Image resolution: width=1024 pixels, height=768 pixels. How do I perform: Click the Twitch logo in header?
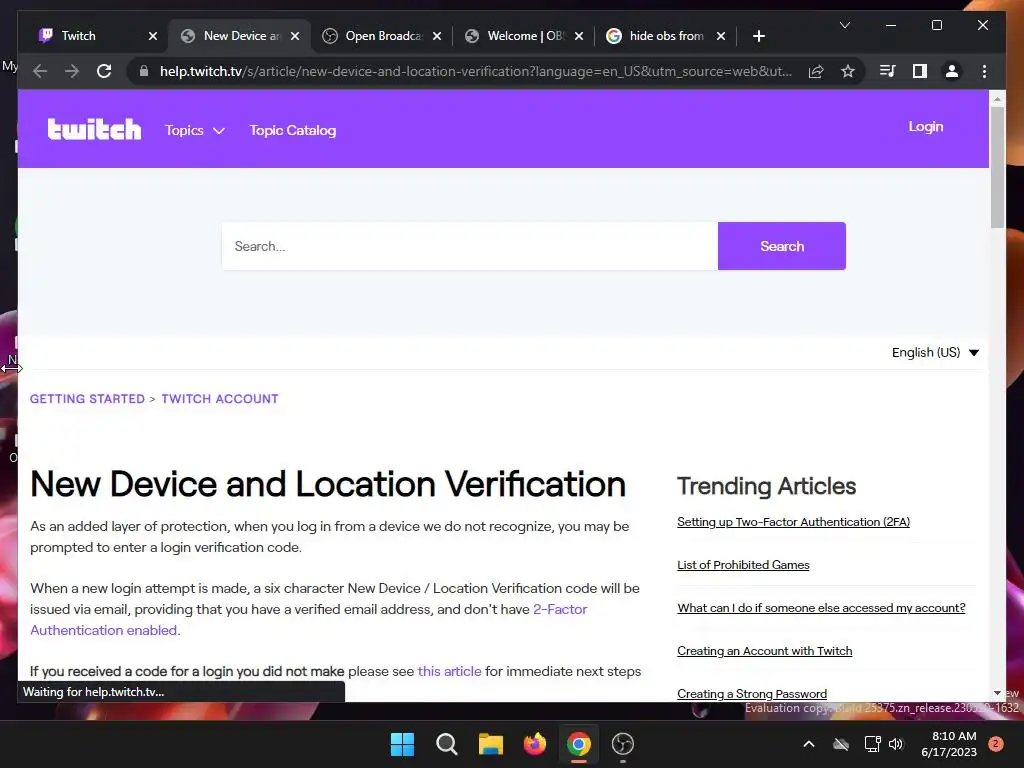[94, 129]
